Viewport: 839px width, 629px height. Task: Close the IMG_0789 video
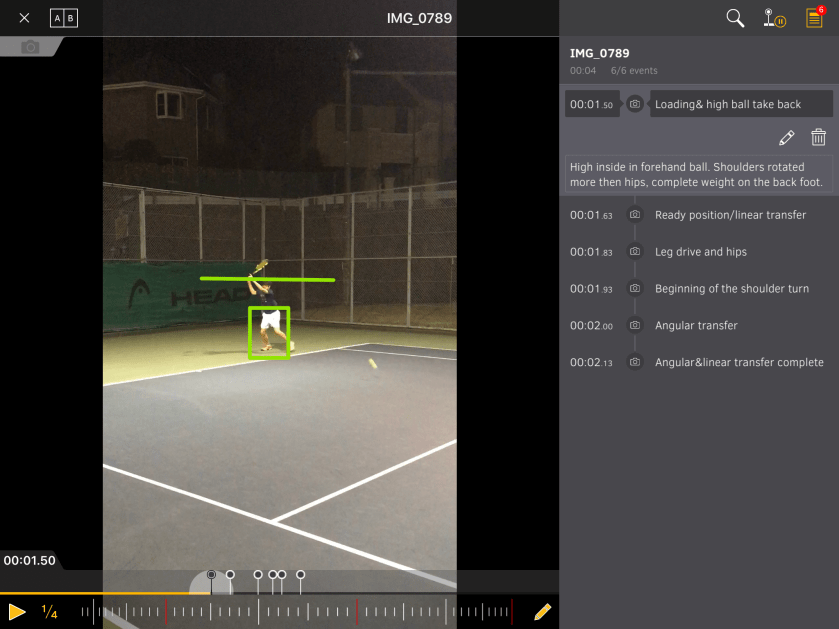[x=24, y=18]
